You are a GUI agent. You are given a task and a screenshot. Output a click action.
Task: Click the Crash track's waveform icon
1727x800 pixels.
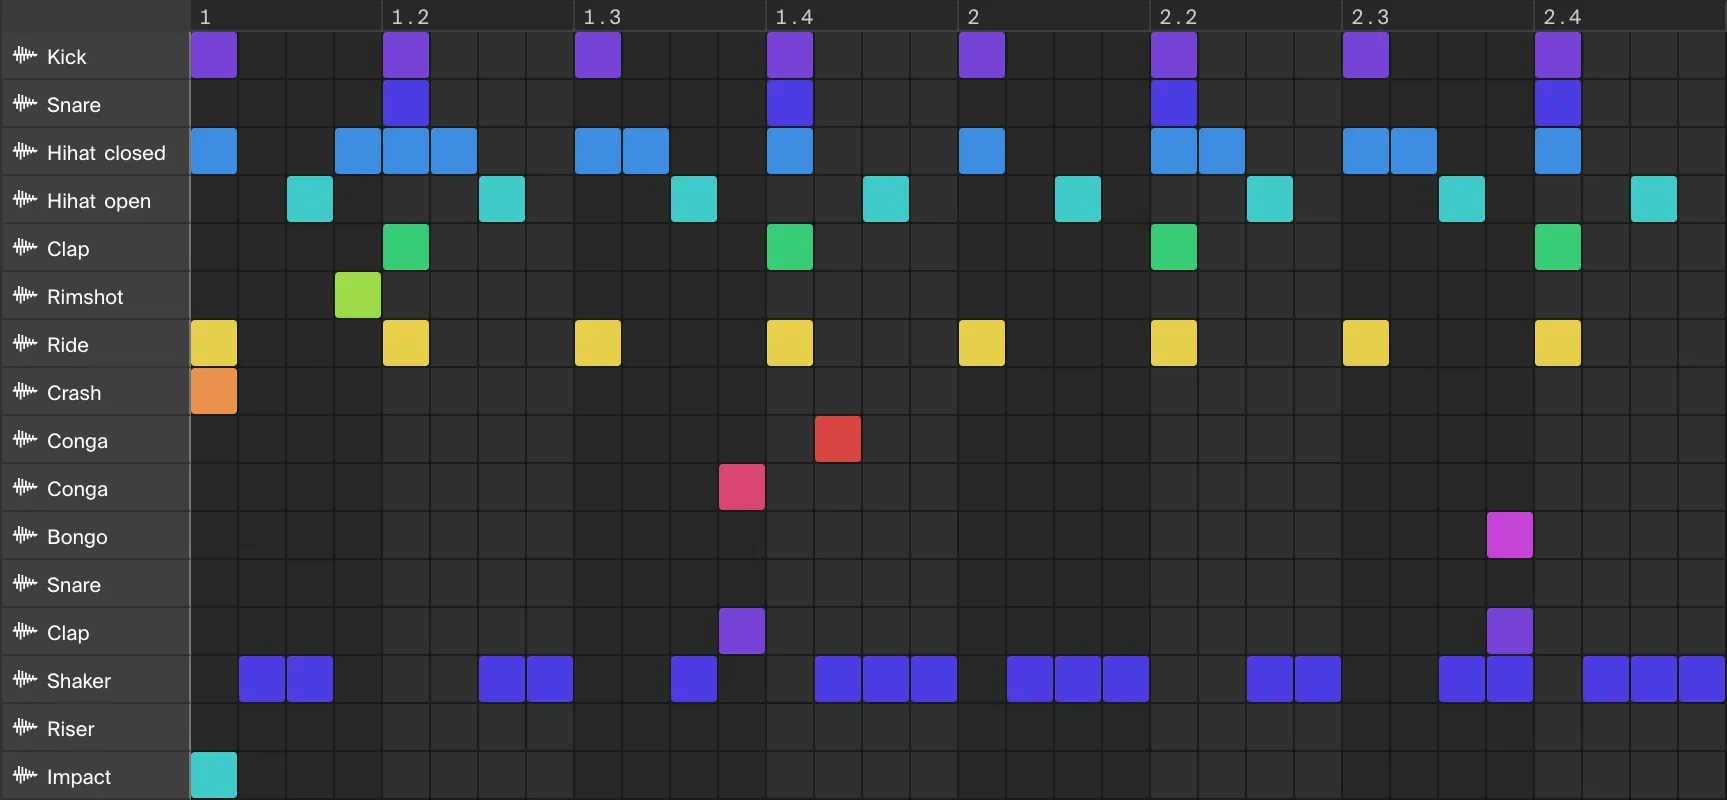[24, 392]
